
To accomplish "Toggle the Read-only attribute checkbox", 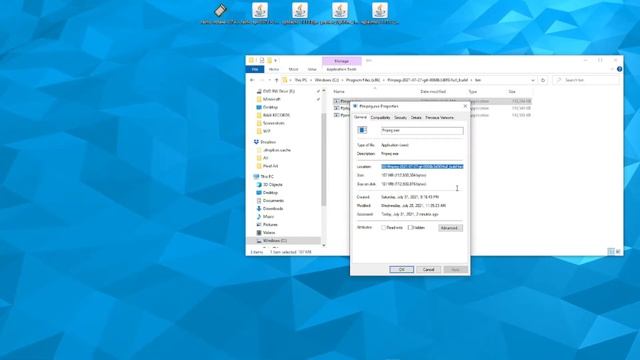I will 383,228.
